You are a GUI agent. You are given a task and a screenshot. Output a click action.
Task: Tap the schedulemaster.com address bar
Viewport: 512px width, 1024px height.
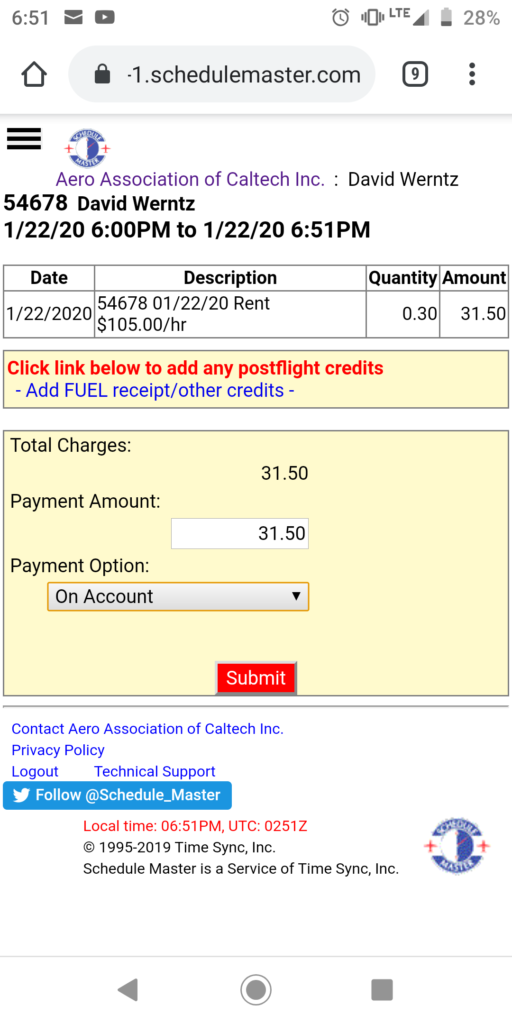click(x=222, y=74)
